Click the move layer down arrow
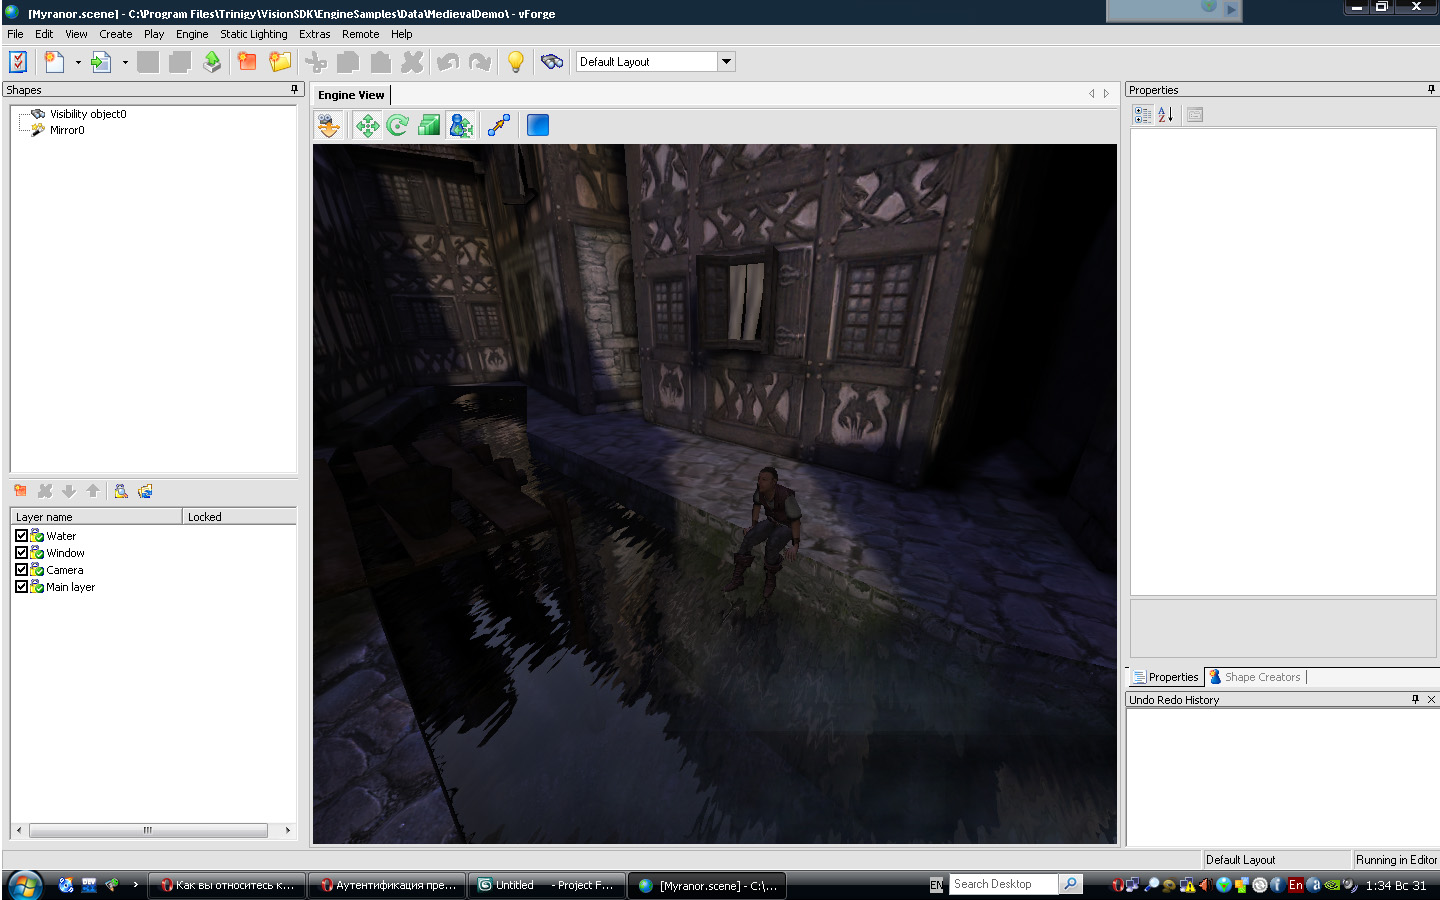The width and height of the screenshot is (1440, 900). click(69, 491)
